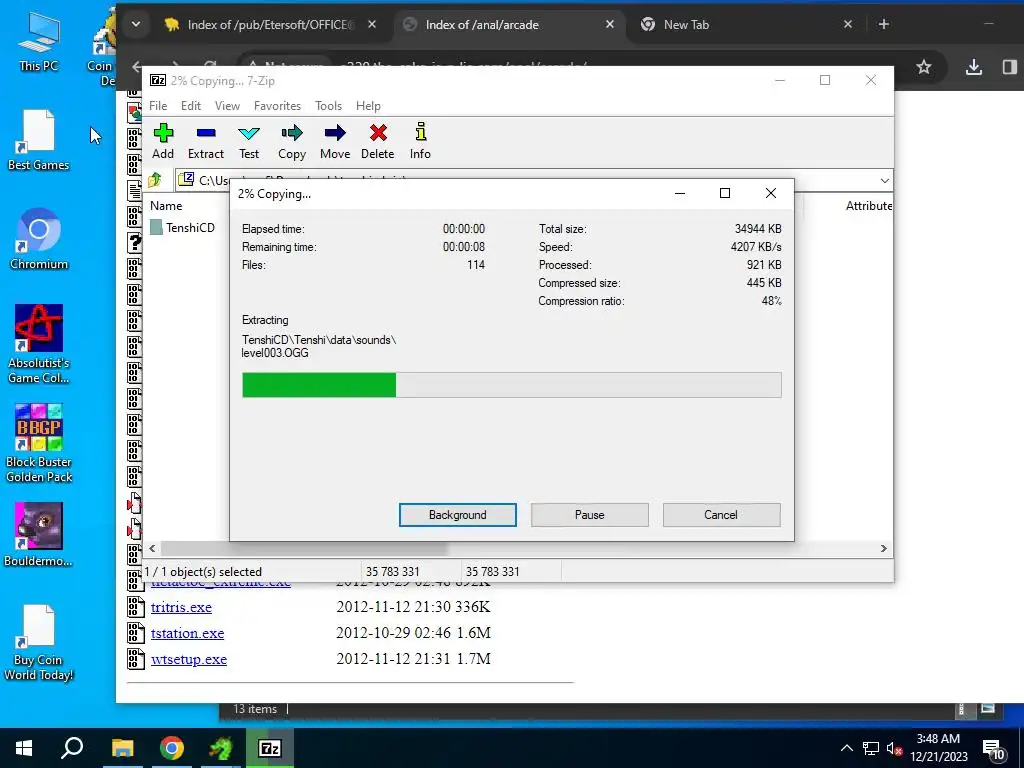
Task: Open the File menu
Action: (158, 106)
